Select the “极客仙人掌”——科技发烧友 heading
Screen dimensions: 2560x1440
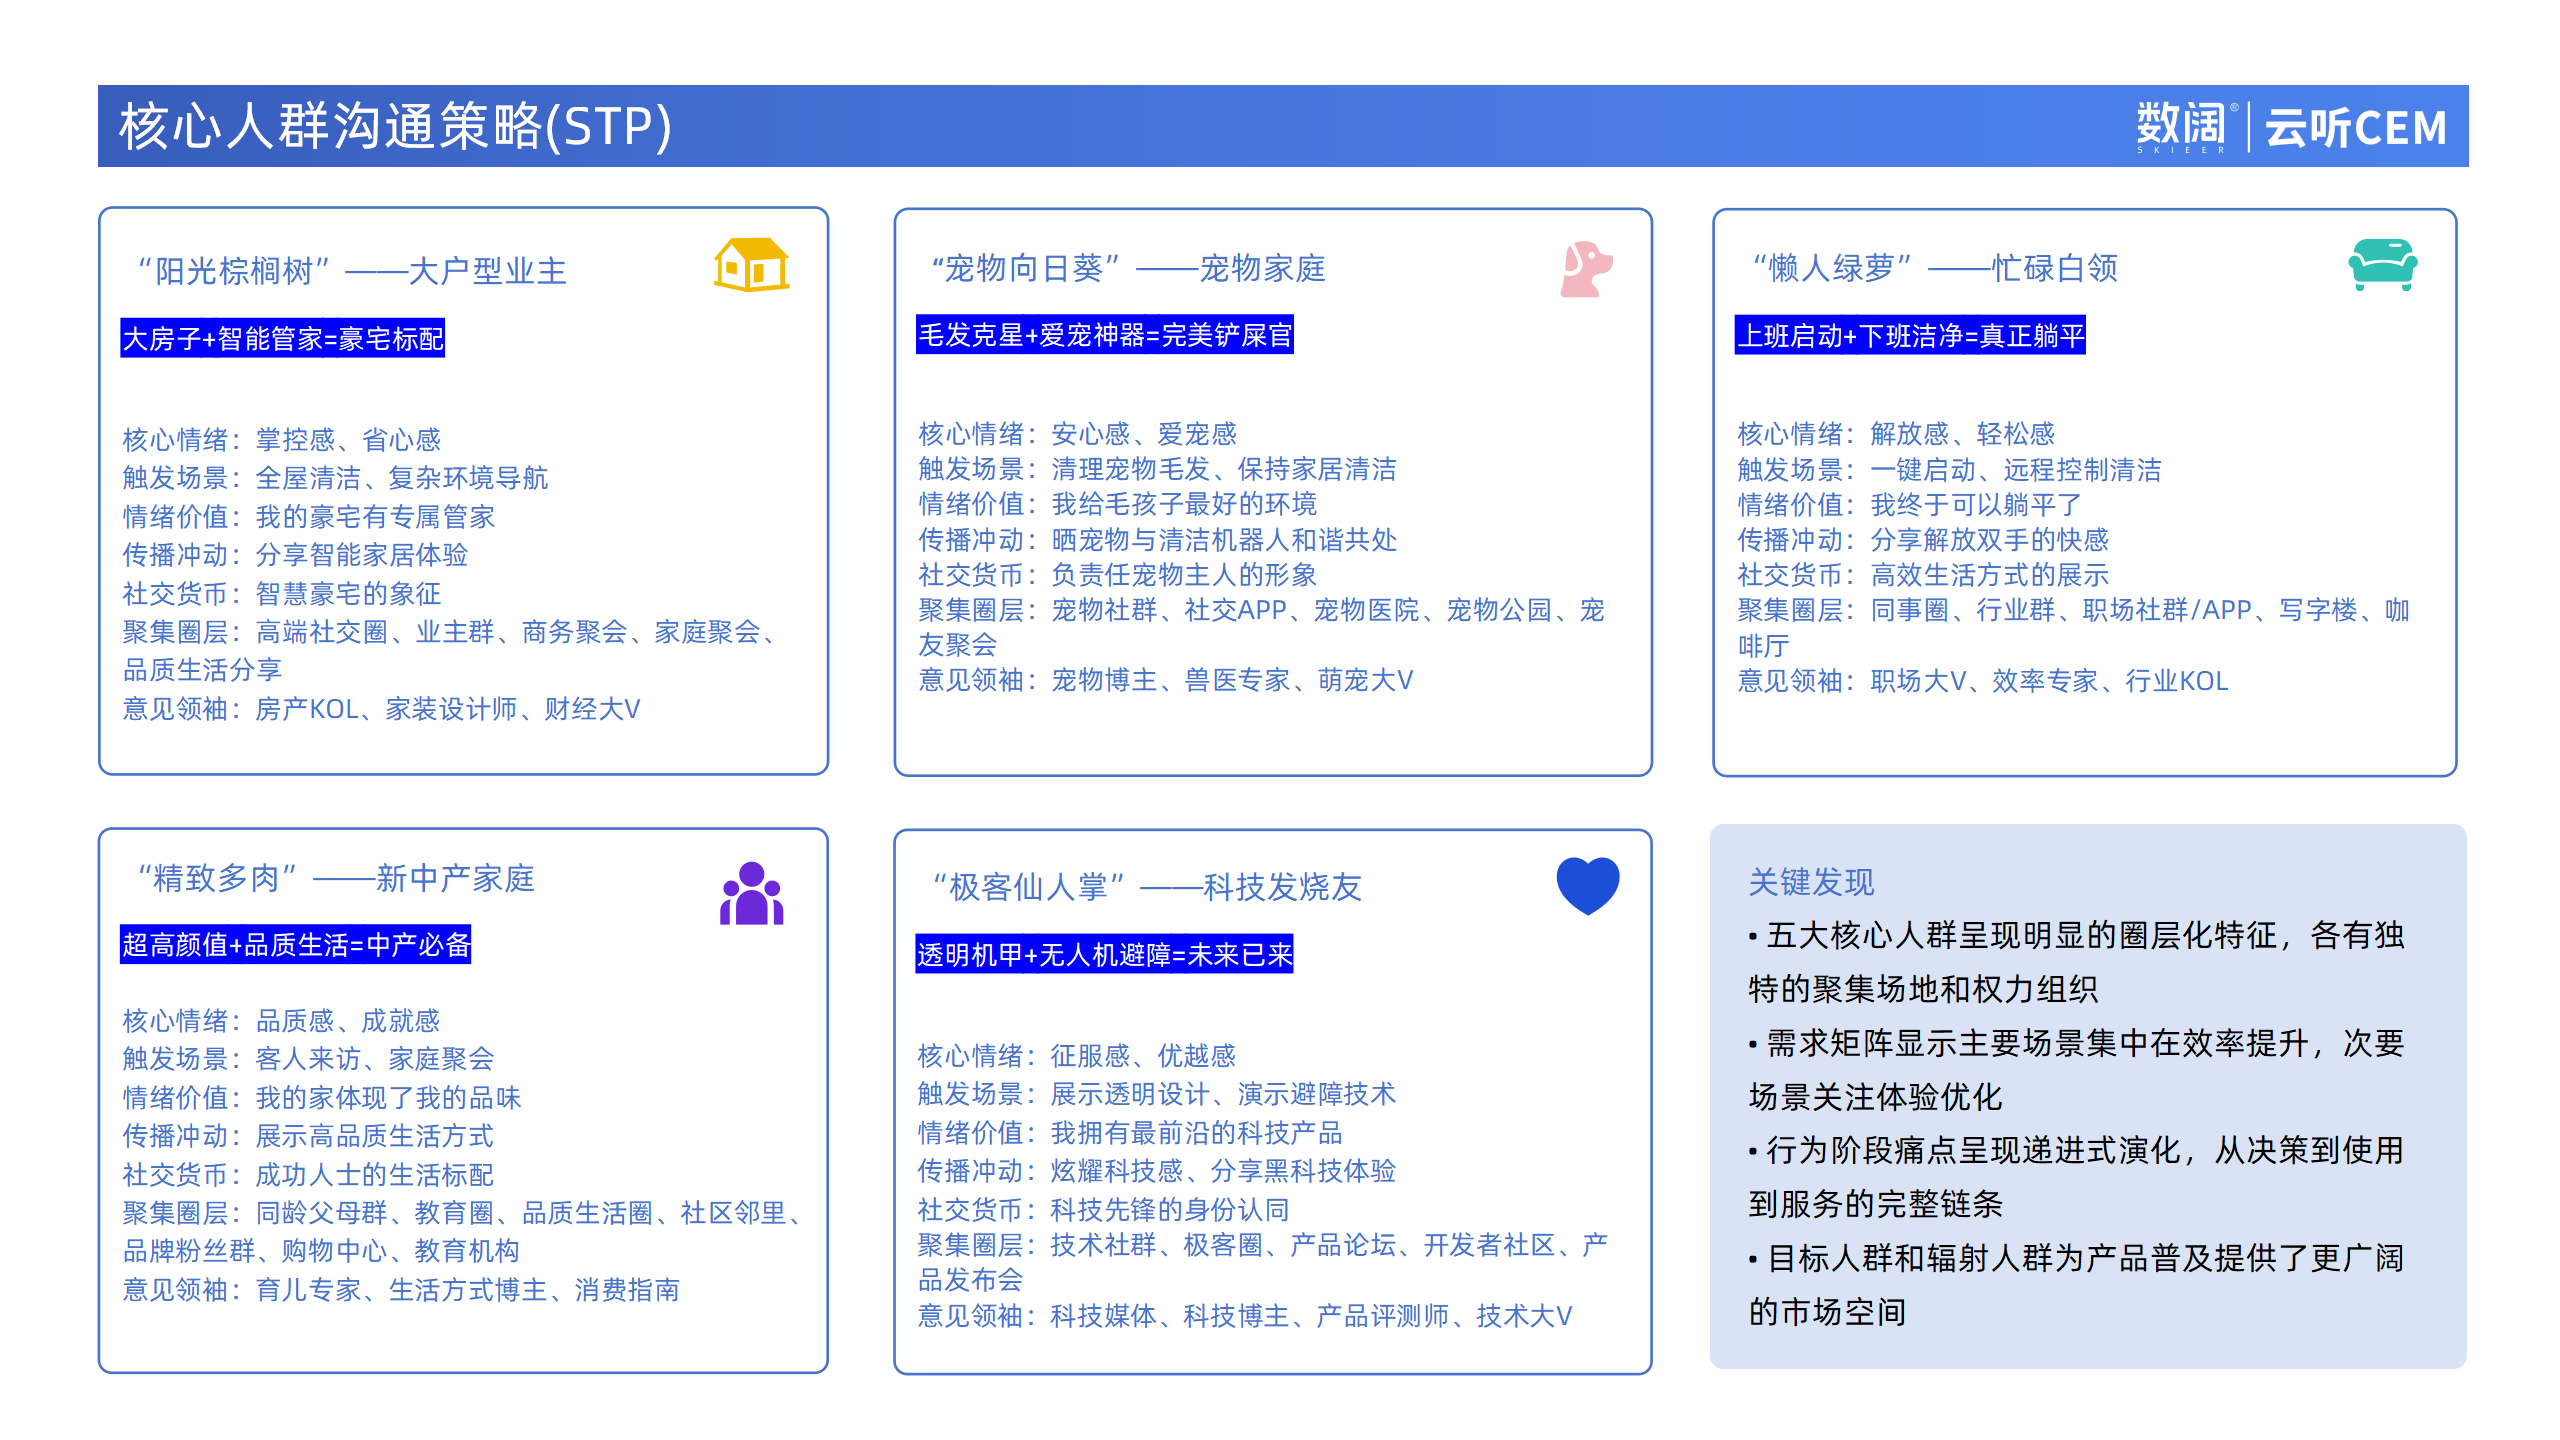(1146, 887)
